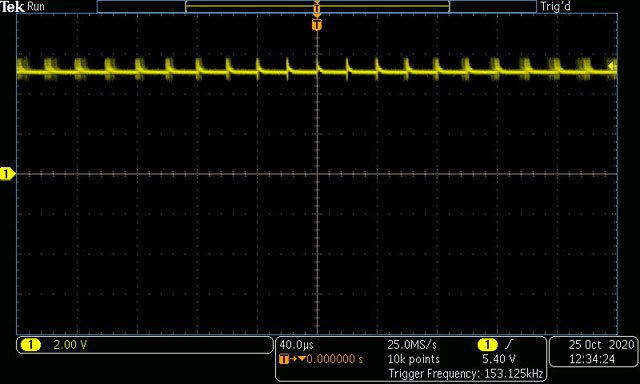Click the 25.0MS/s sample rate readout
640x384 pixels.
pos(412,345)
